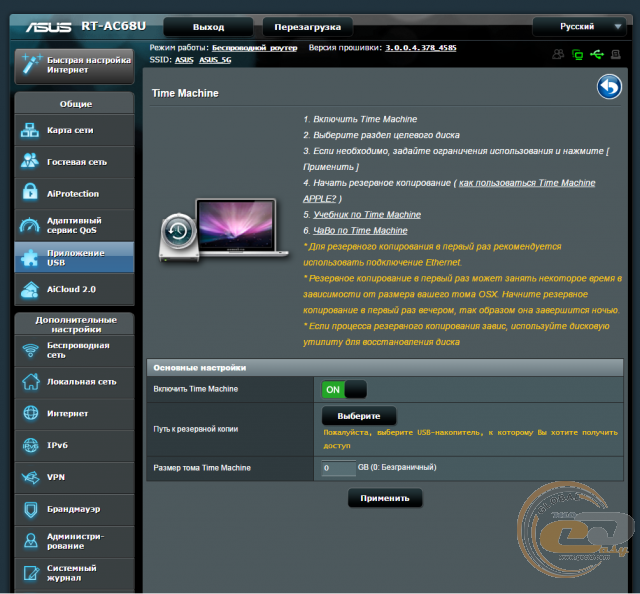Click the blue back arrow icon

point(609,87)
